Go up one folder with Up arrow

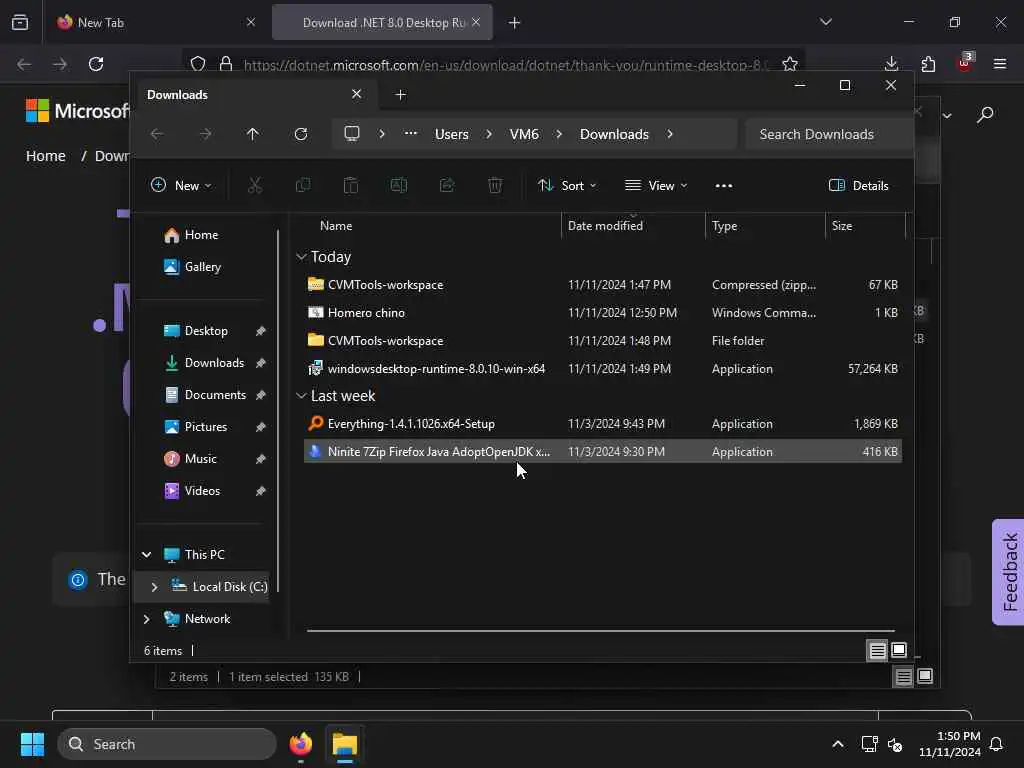(253, 134)
